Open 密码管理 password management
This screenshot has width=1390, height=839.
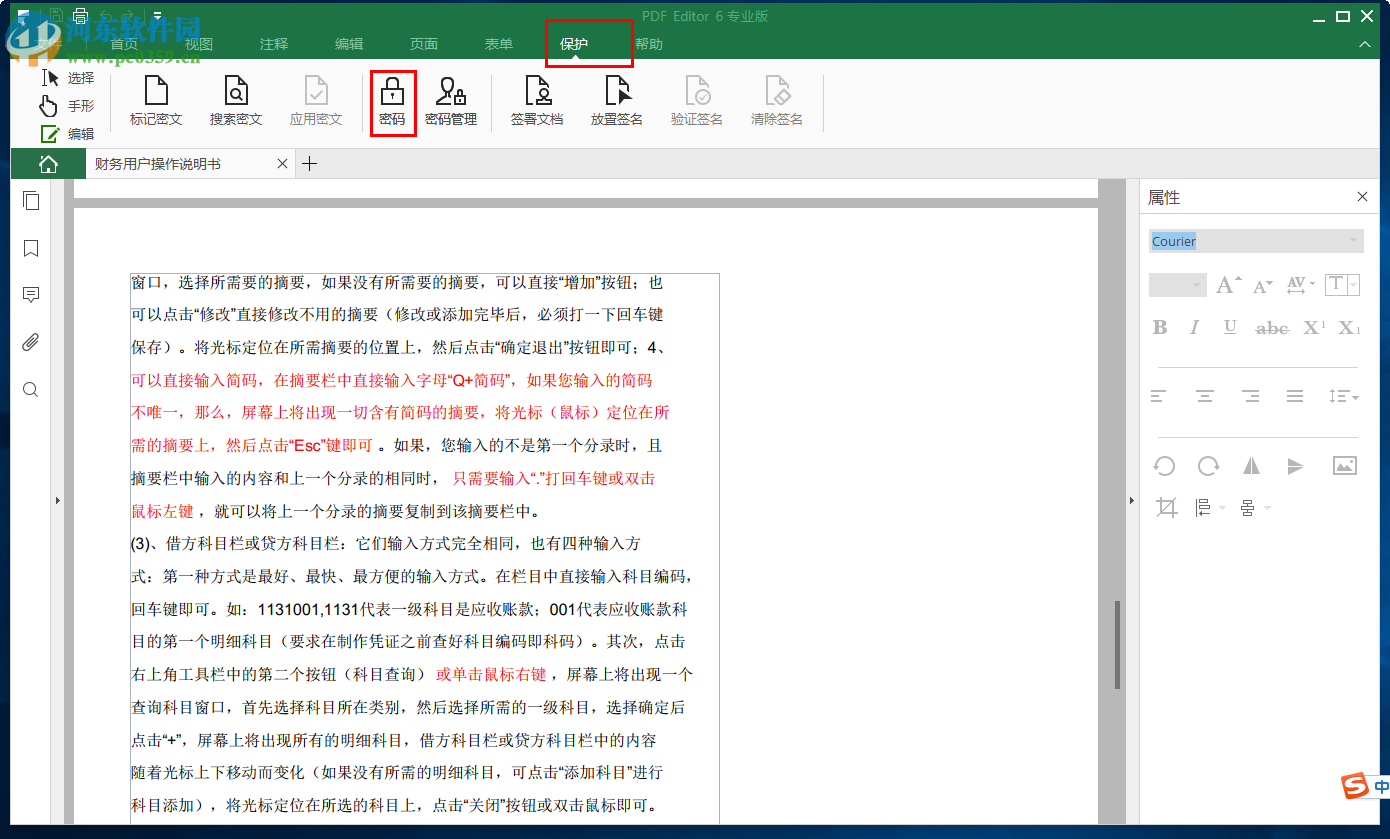click(x=453, y=101)
